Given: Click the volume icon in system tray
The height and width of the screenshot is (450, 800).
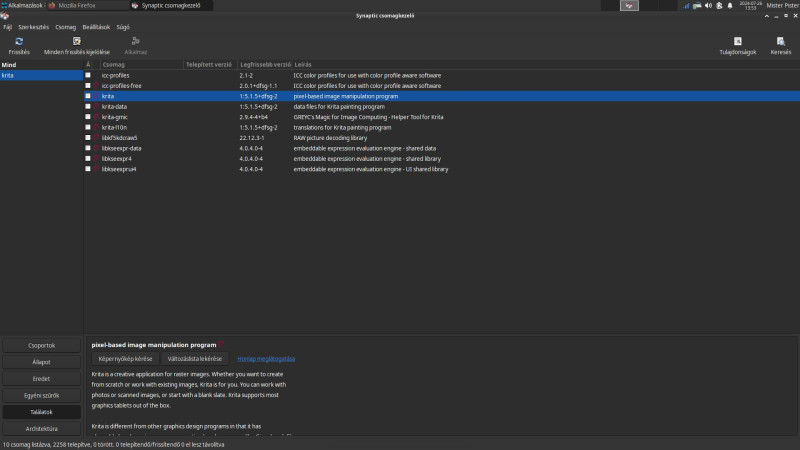Looking at the screenshot, I should click(x=708, y=6).
